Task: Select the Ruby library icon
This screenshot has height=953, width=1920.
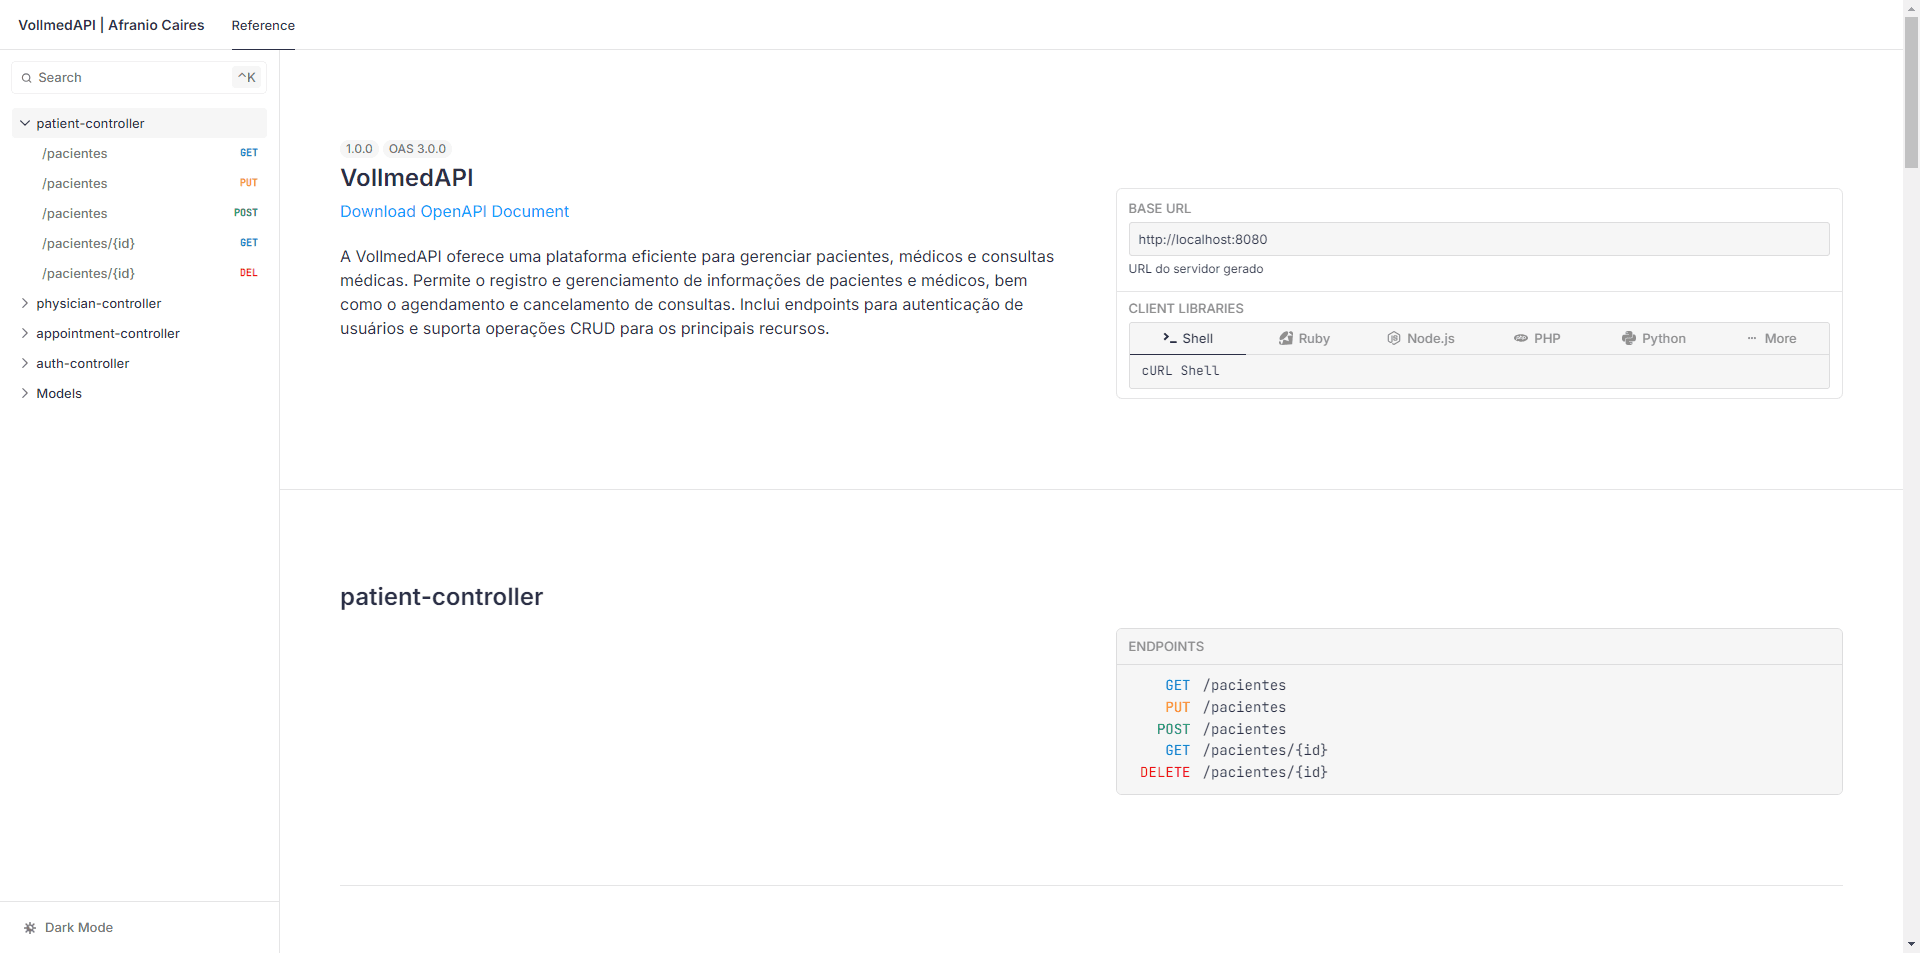Action: pyautogui.click(x=1286, y=339)
